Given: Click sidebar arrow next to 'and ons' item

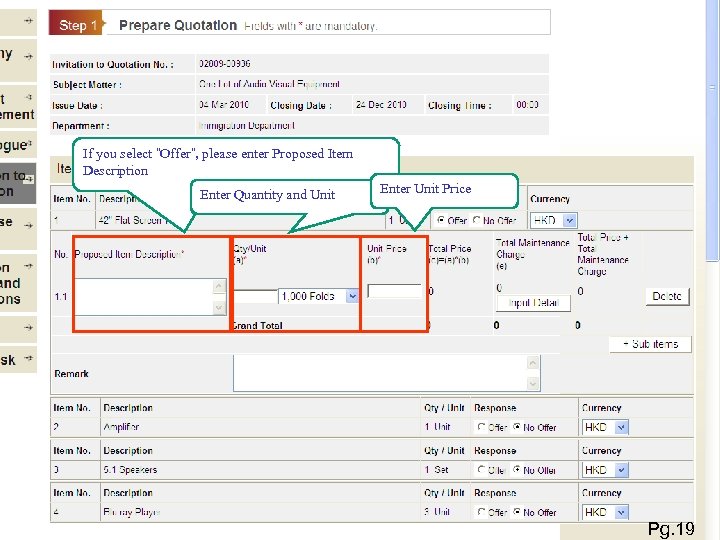Looking at the screenshot, I should [x=28, y=266].
